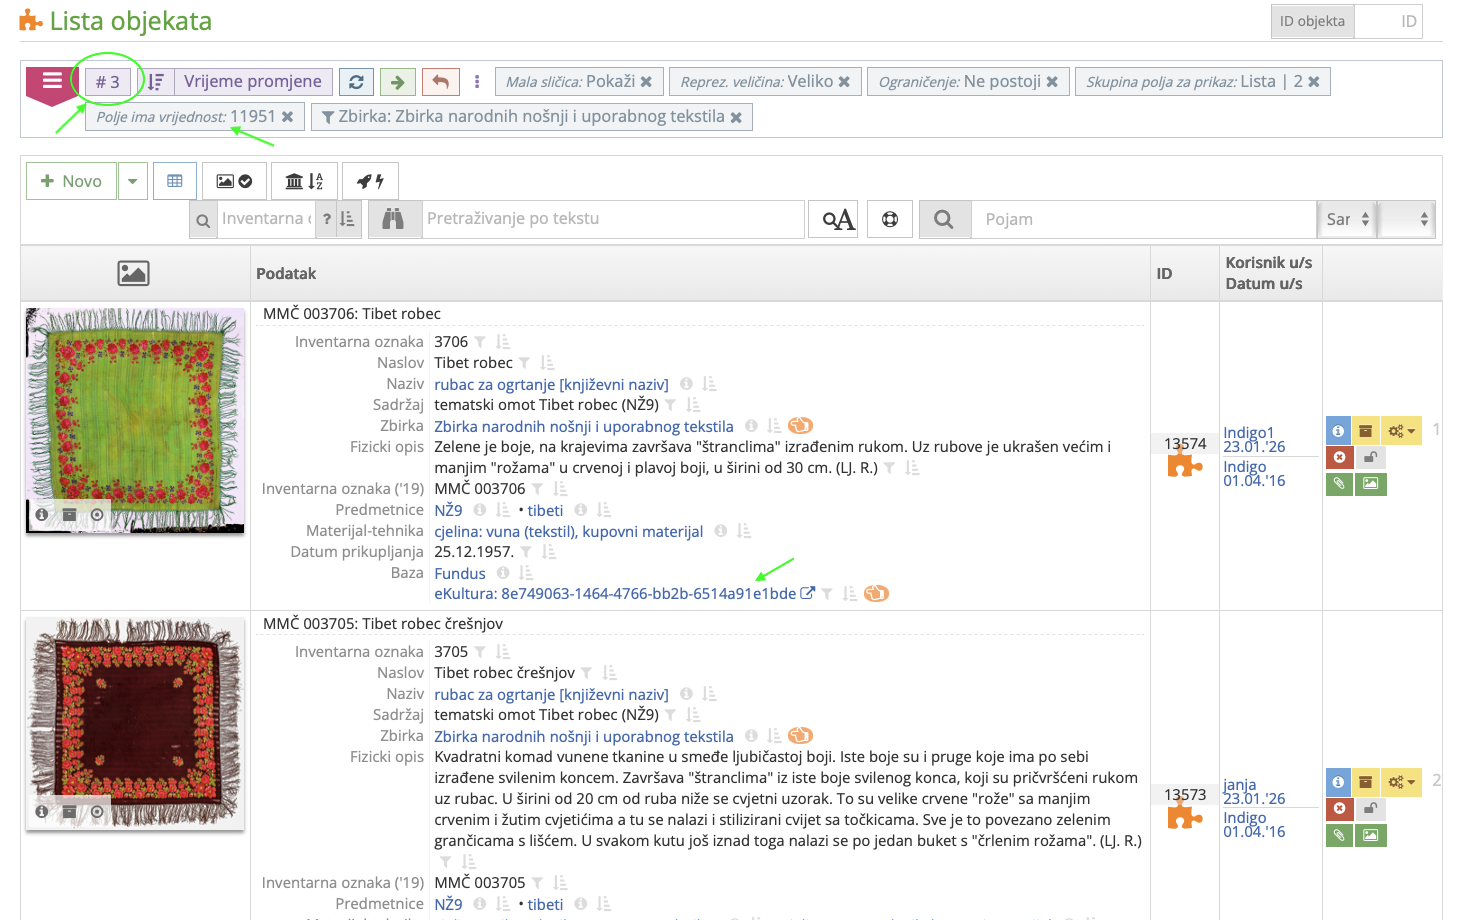The width and height of the screenshot is (1458, 920).
Task: Click the rocket/lightning quick actions toolbar icon
Action: tap(369, 180)
